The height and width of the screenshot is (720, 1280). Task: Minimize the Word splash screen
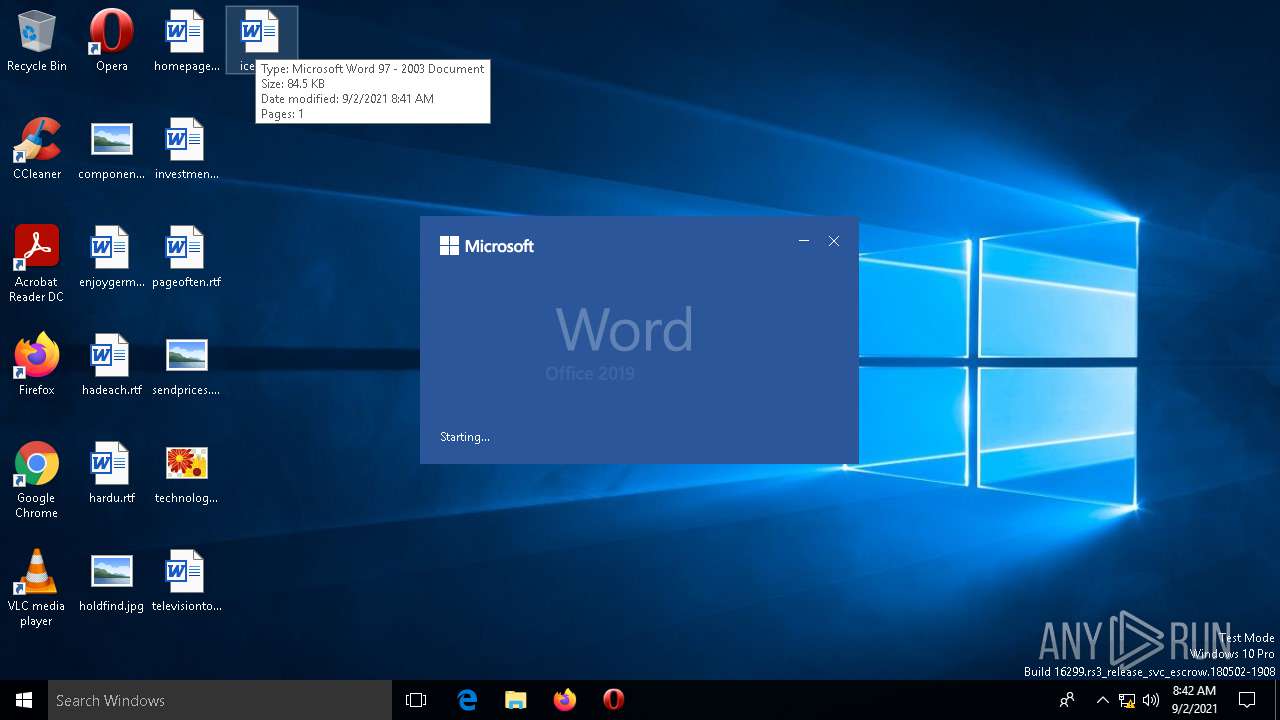point(804,241)
